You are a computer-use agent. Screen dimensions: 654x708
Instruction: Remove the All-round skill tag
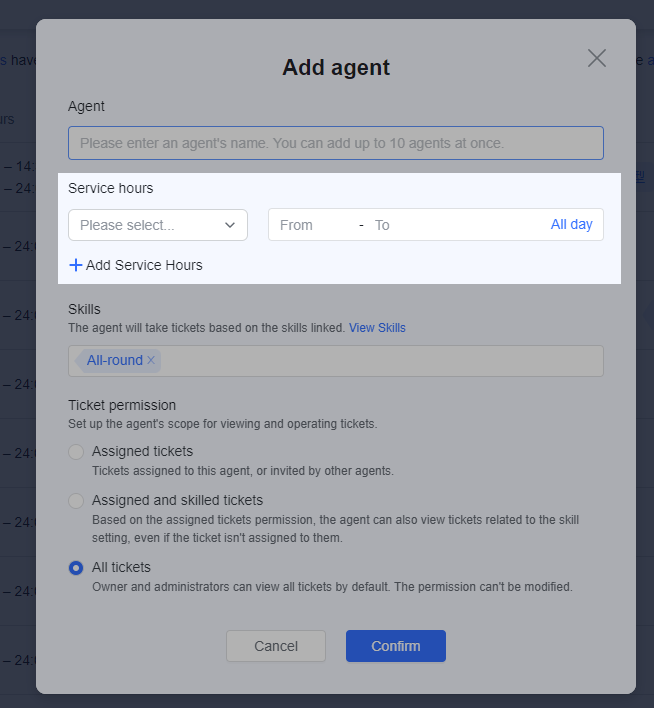[x=151, y=360]
